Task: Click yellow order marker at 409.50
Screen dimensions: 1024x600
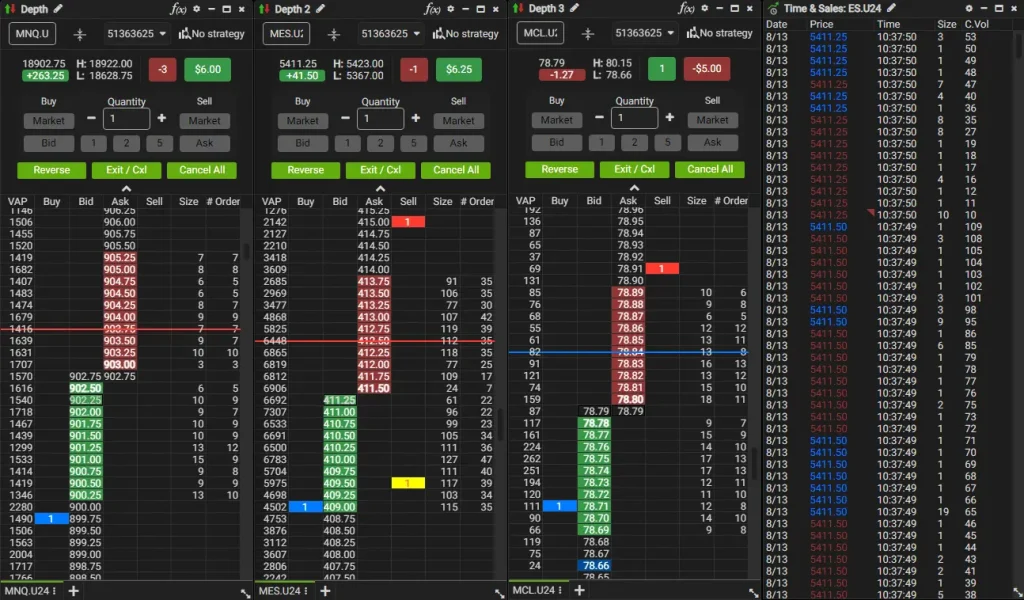Action: coord(408,483)
